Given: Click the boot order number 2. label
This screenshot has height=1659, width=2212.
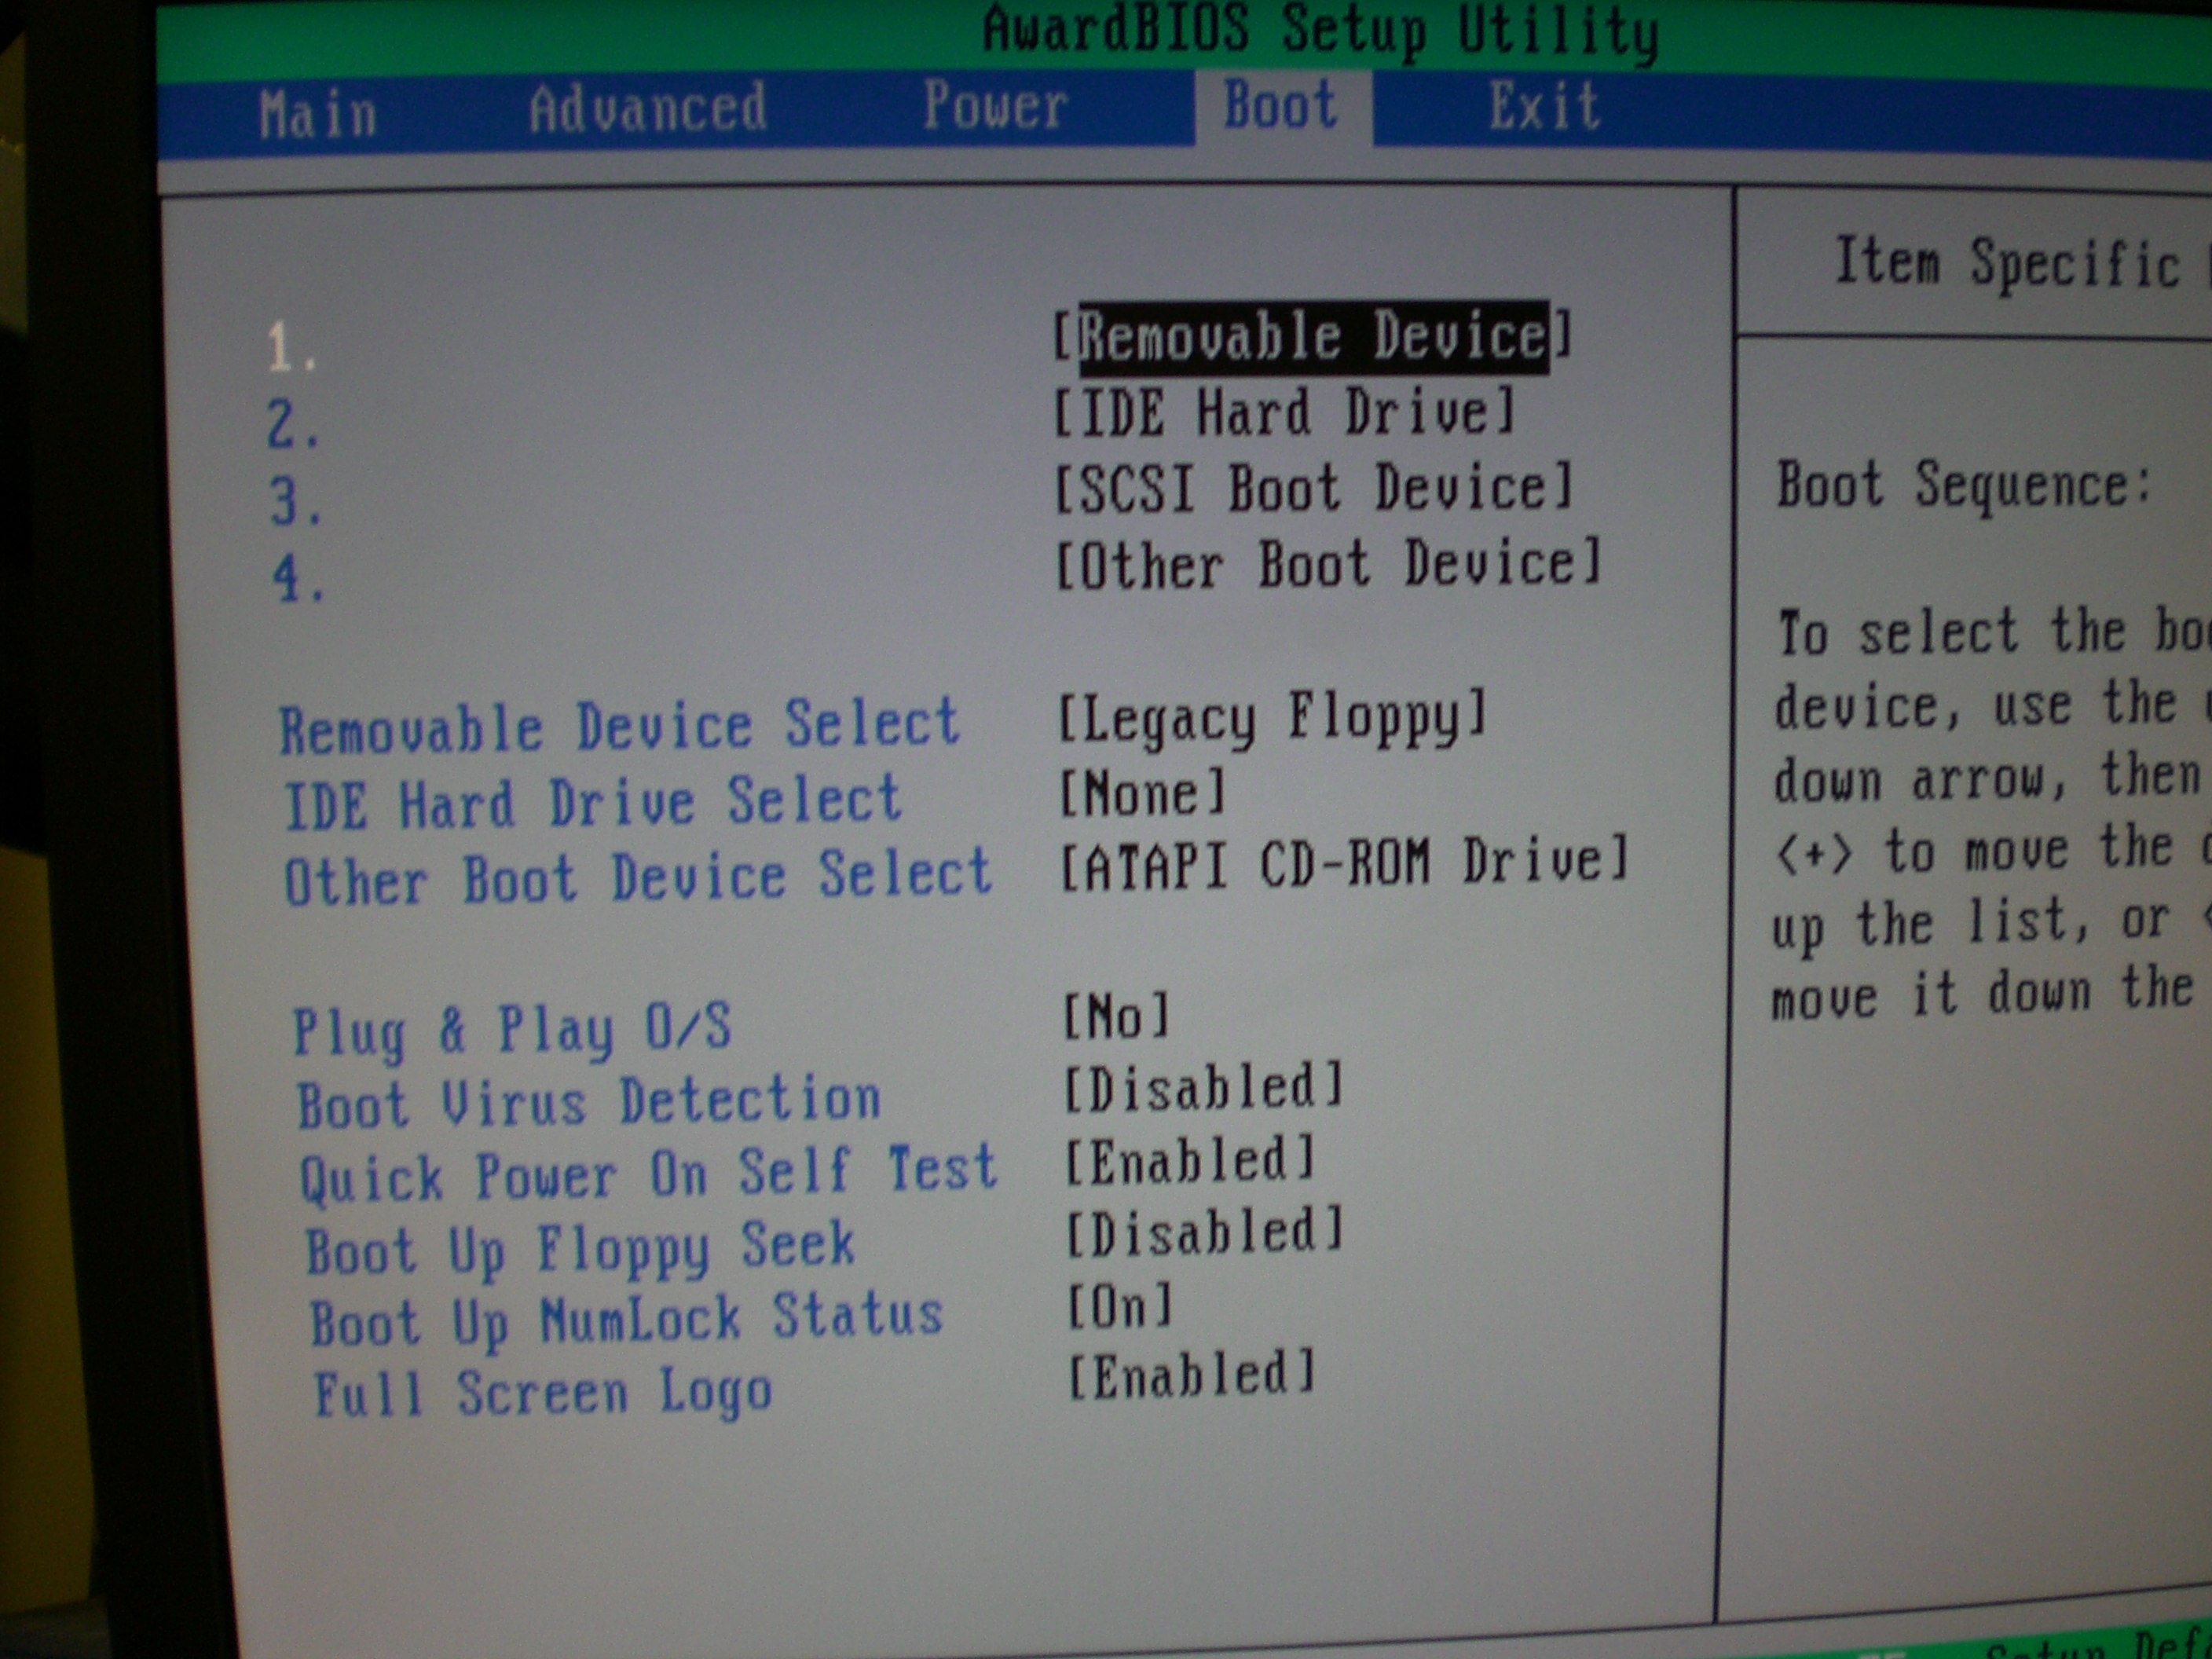Looking at the screenshot, I should click(x=294, y=424).
